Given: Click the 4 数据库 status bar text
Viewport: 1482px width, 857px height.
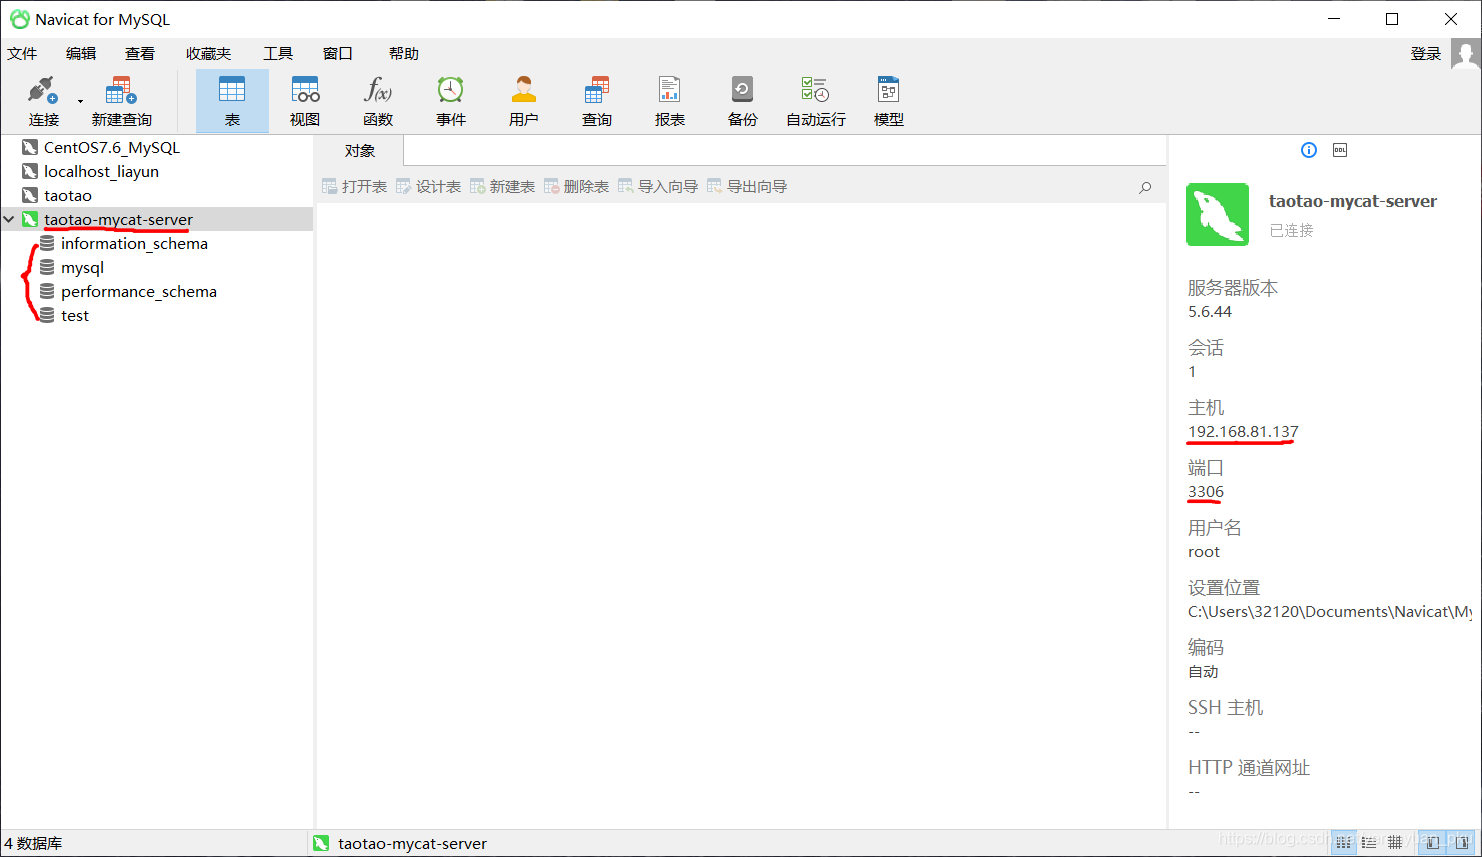Looking at the screenshot, I should (33, 843).
